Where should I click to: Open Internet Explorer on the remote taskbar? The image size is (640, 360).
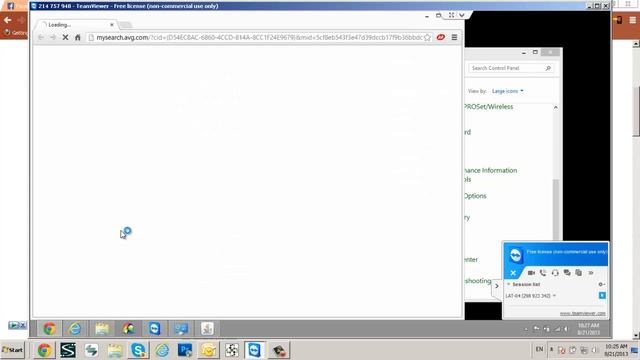point(75,329)
